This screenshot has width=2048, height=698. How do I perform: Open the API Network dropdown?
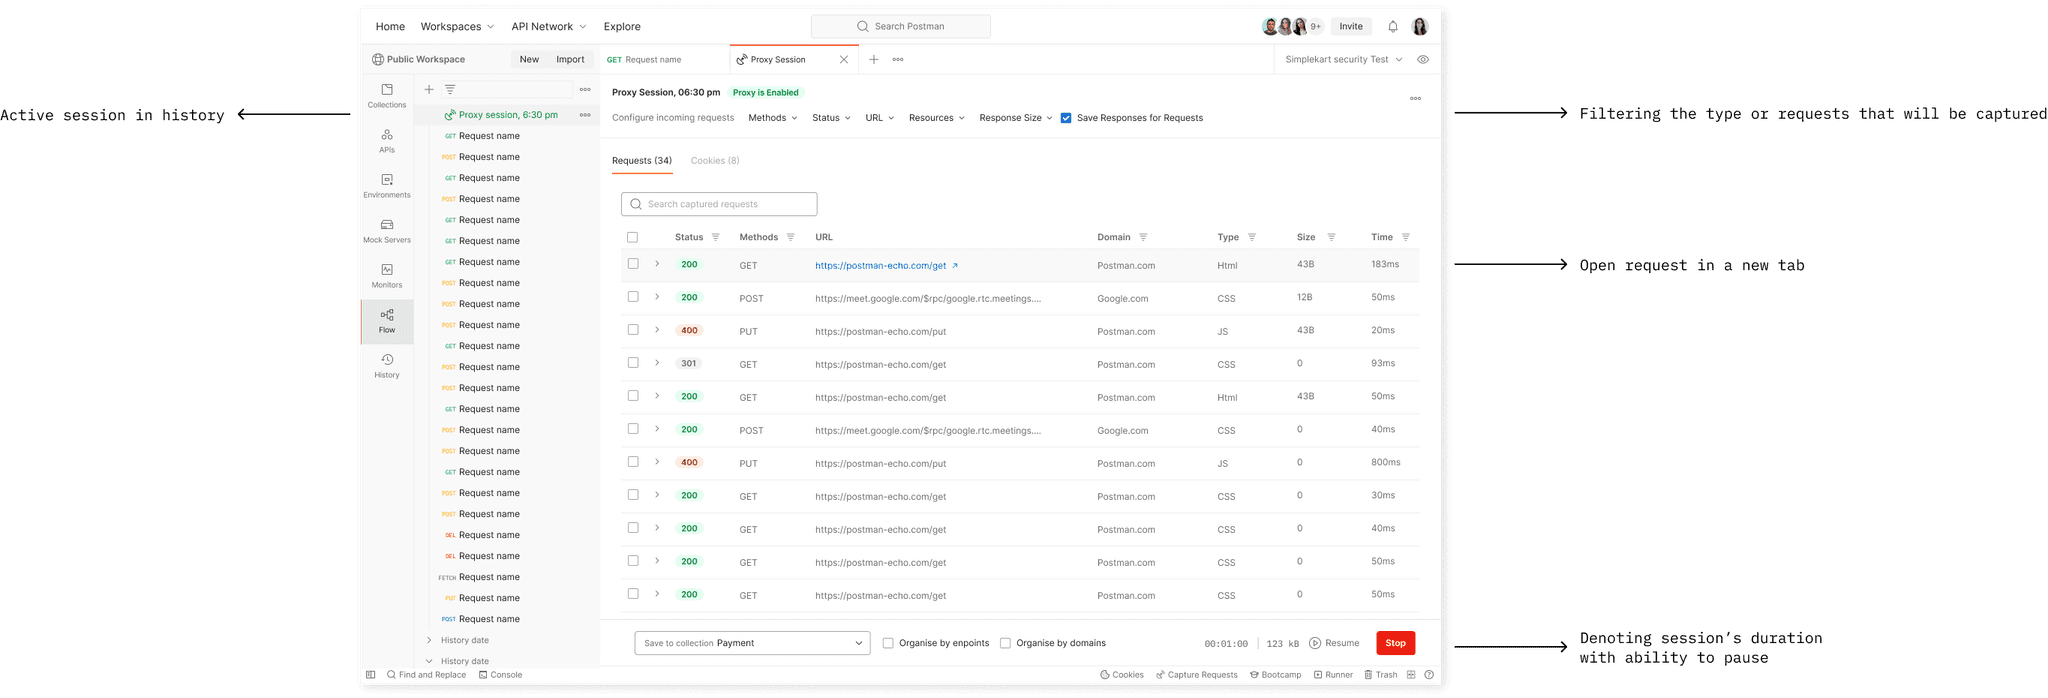pyautogui.click(x=549, y=27)
